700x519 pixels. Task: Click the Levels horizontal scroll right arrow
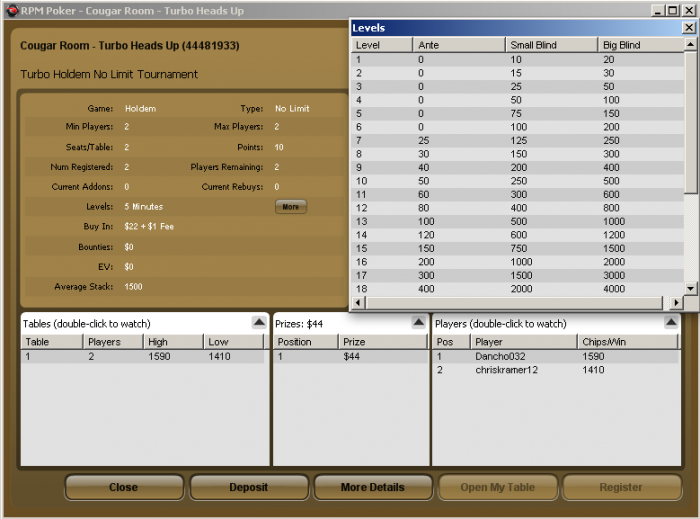677,303
